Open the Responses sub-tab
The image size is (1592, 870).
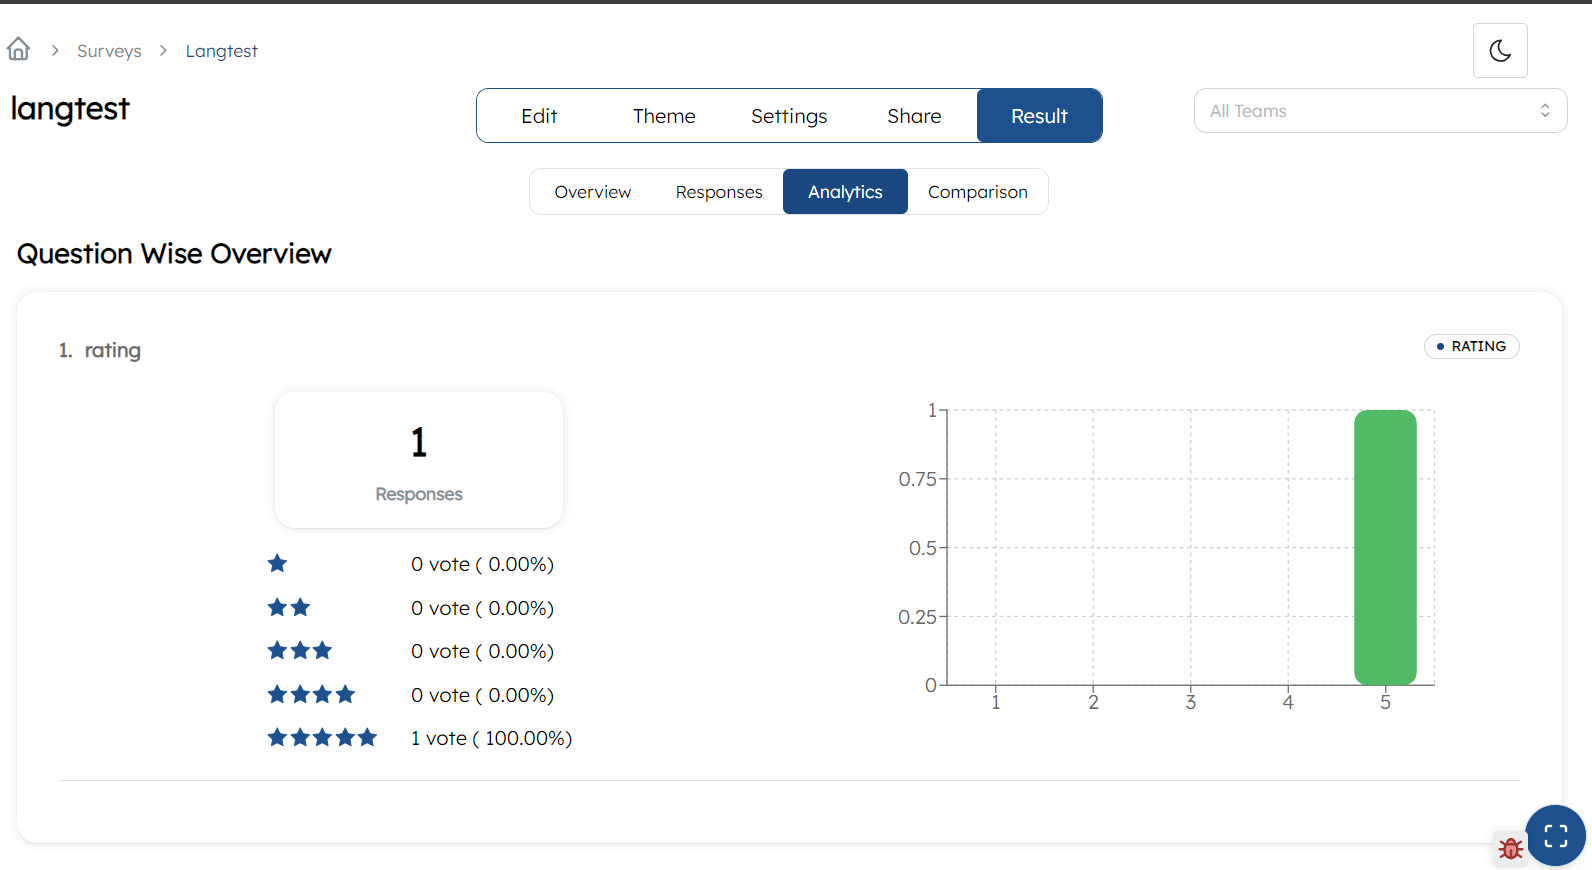tap(719, 192)
